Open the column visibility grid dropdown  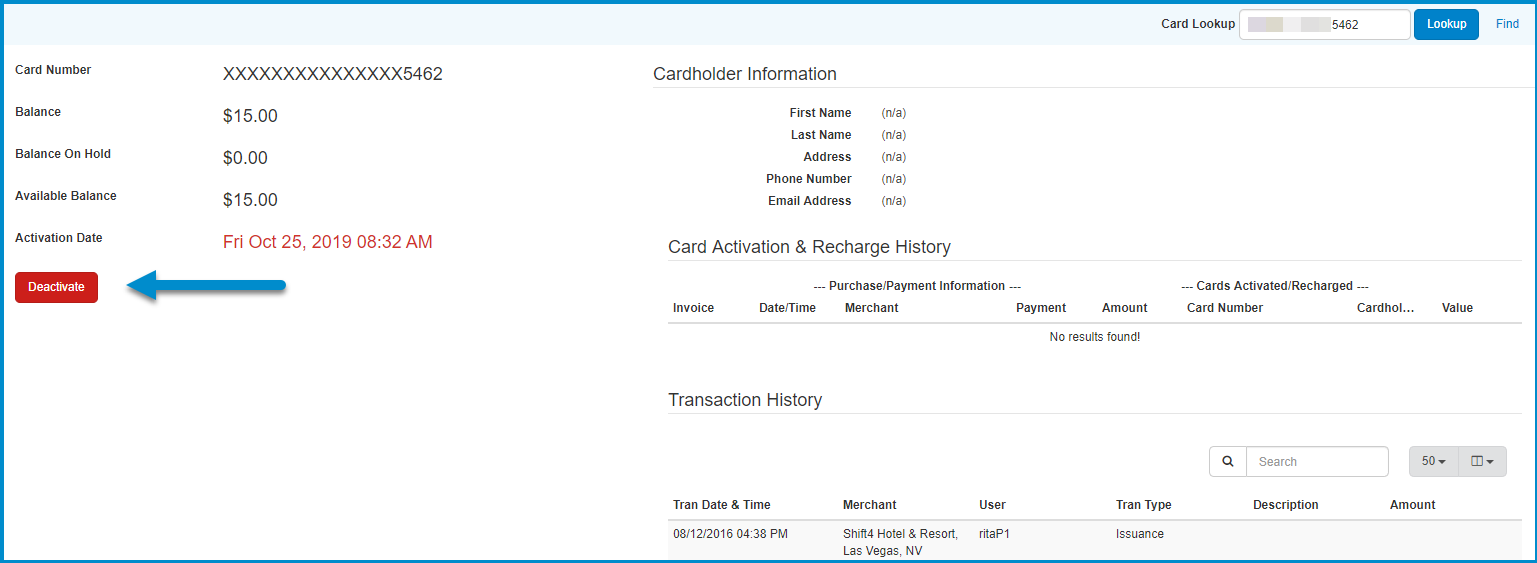(1482, 461)
